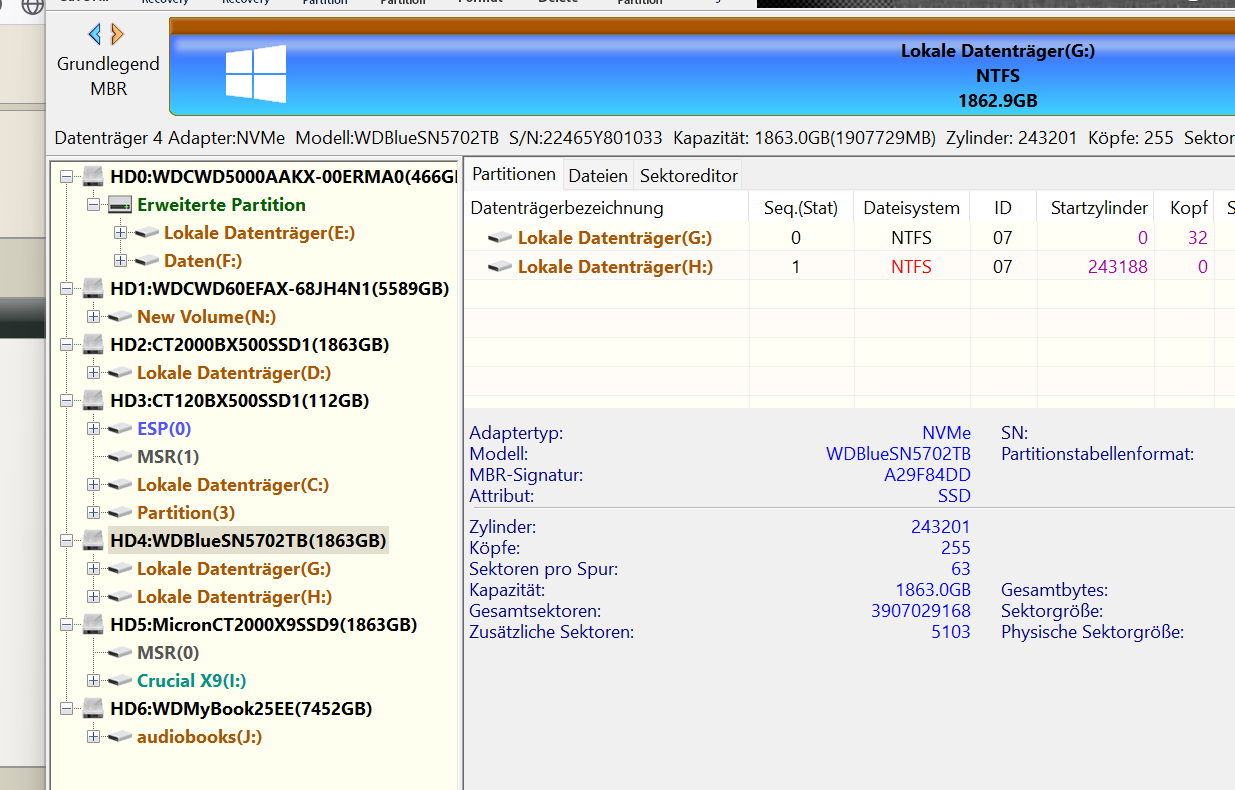
Task: Click the disk icon of HD0:WDCWD5000AAKX
Action: point(93,177)
